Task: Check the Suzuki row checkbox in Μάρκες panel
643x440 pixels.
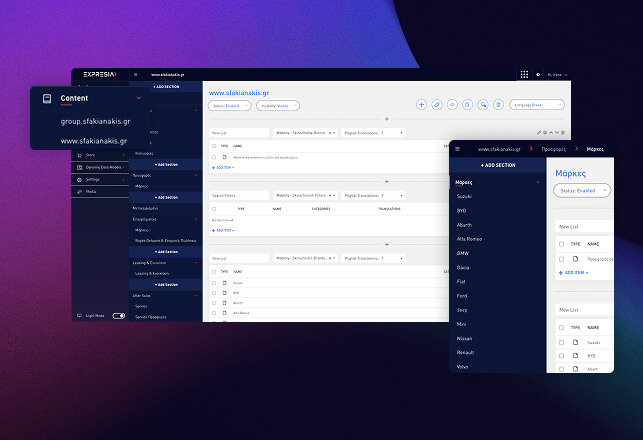Action: 562,341
